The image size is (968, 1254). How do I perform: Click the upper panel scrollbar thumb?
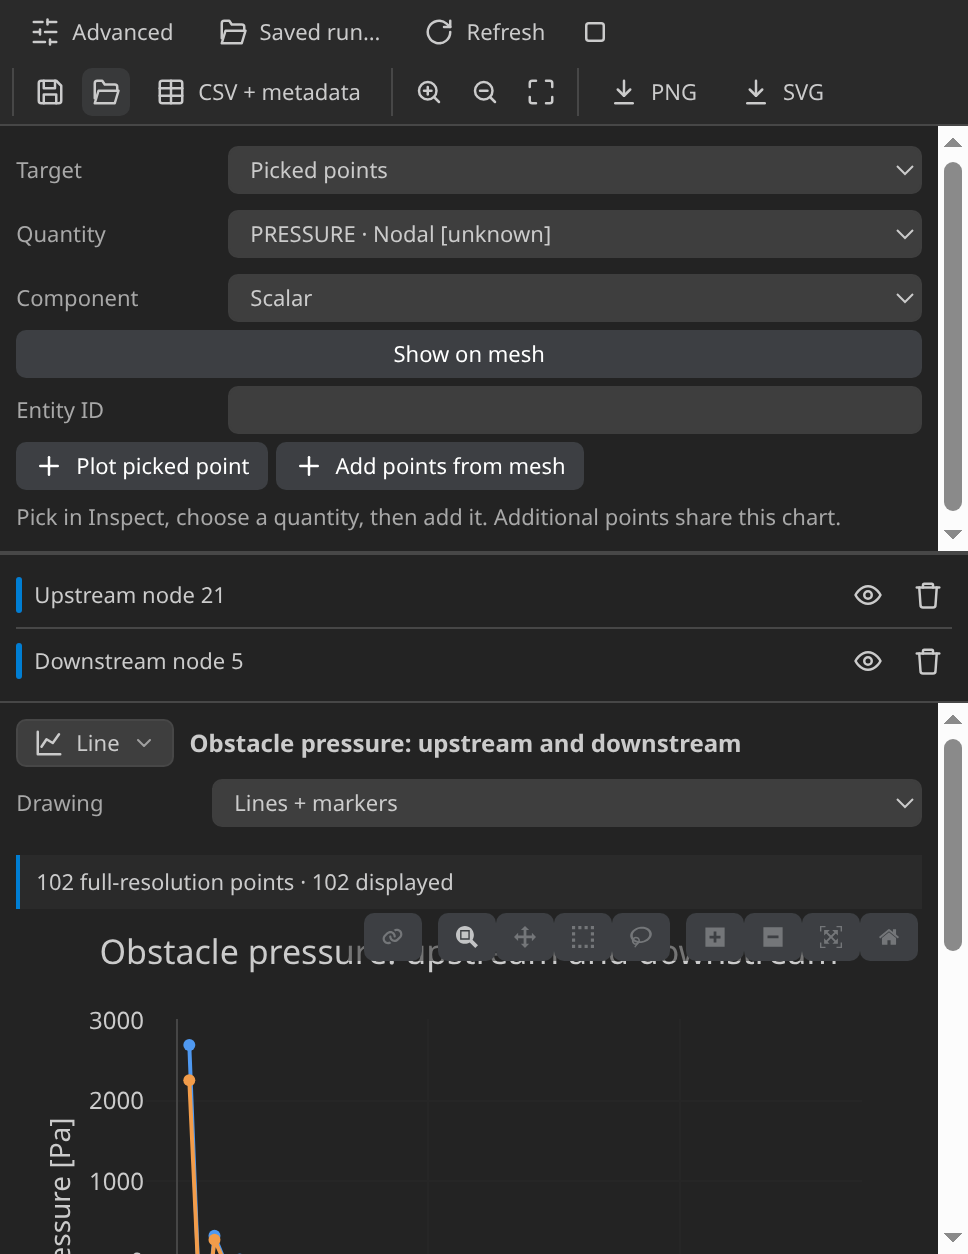pos(953,337)
